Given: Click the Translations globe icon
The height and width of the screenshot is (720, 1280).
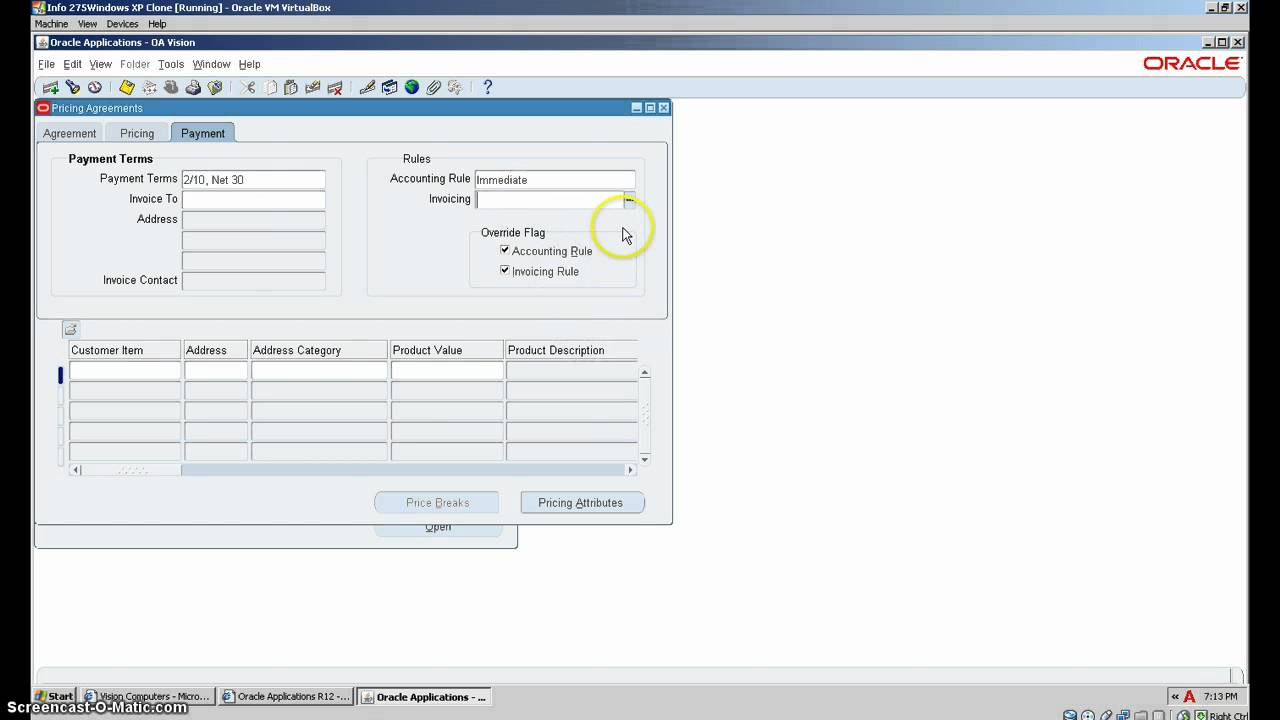Looking at the screenshot, I should pyautogui.click(x=411, y=88).
